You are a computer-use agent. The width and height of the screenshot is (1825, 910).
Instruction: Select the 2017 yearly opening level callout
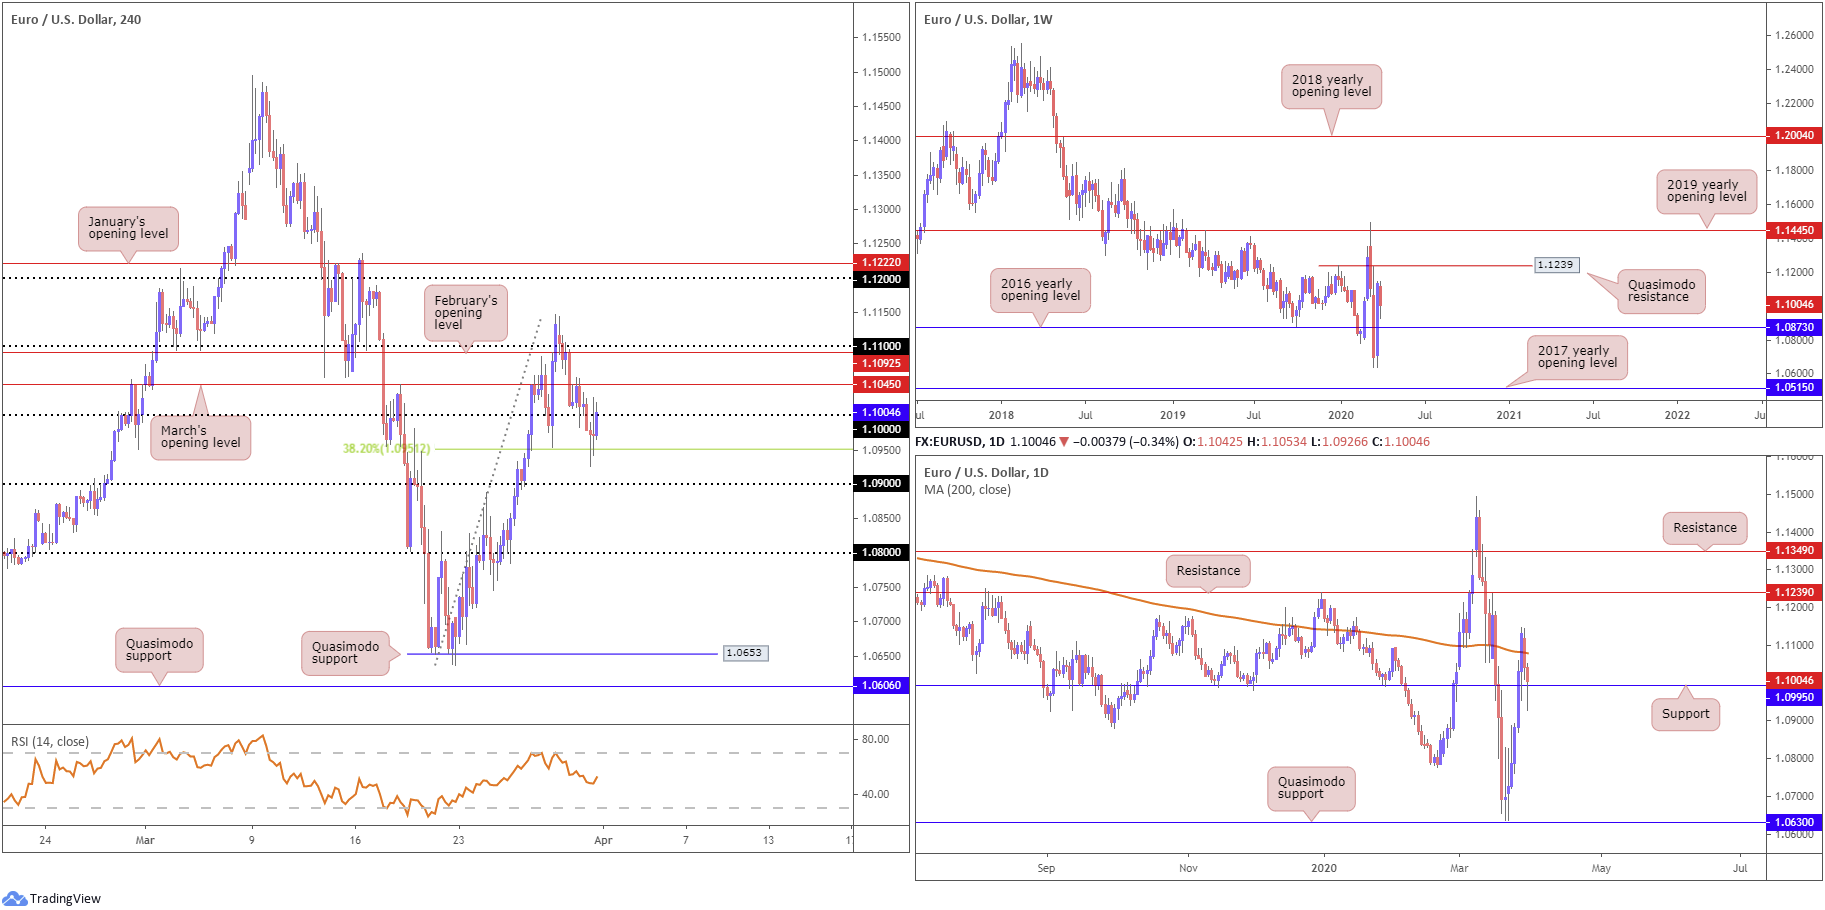coord(1577,357)
